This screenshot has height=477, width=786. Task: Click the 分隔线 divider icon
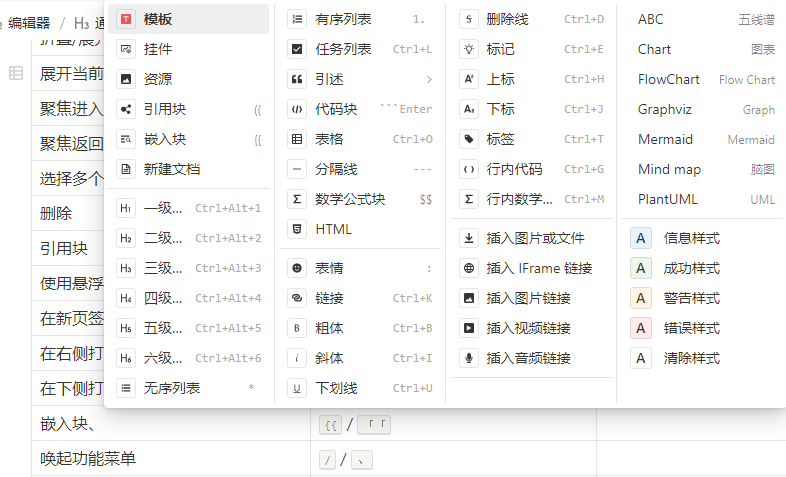pos(297,169)
